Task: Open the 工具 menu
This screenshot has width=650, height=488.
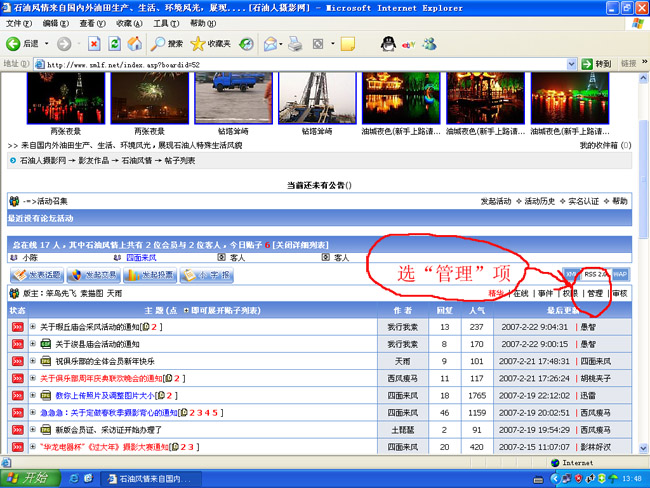Action: tap(166, 24)
